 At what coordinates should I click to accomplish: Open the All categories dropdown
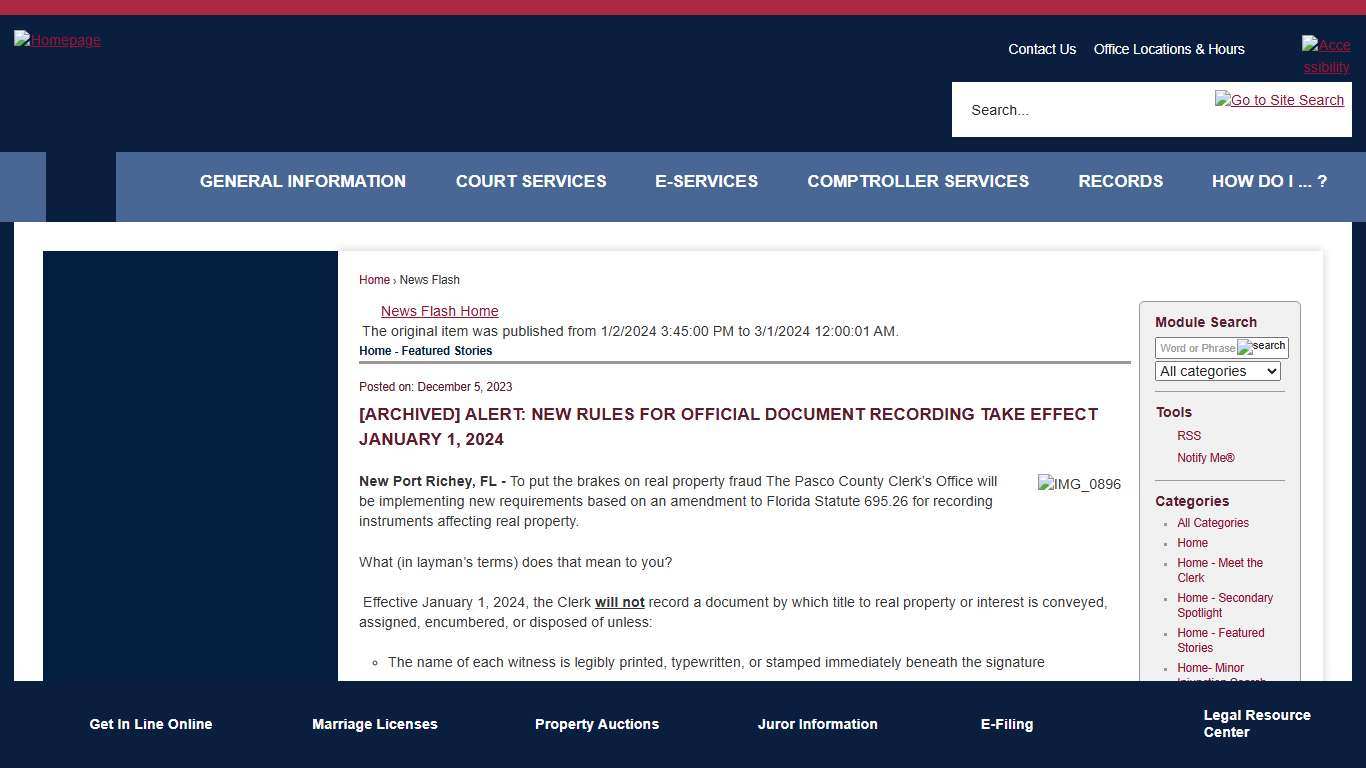pos(1218,371)
